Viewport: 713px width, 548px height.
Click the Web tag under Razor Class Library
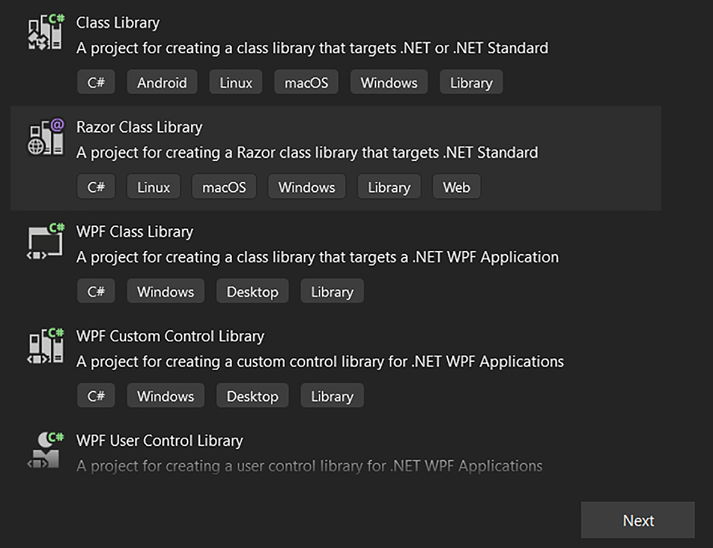(x=456, y=187)
